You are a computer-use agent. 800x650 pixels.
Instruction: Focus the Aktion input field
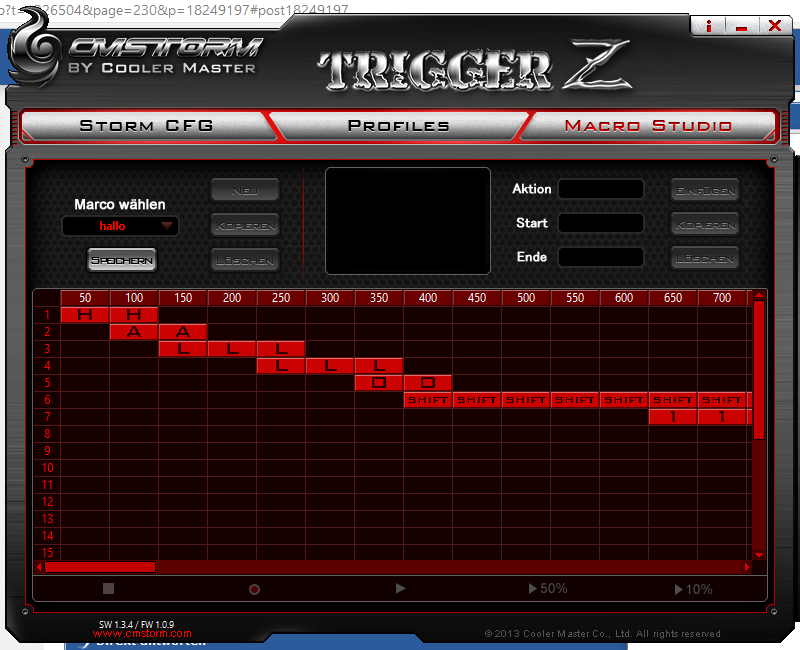tap(601, 189)
